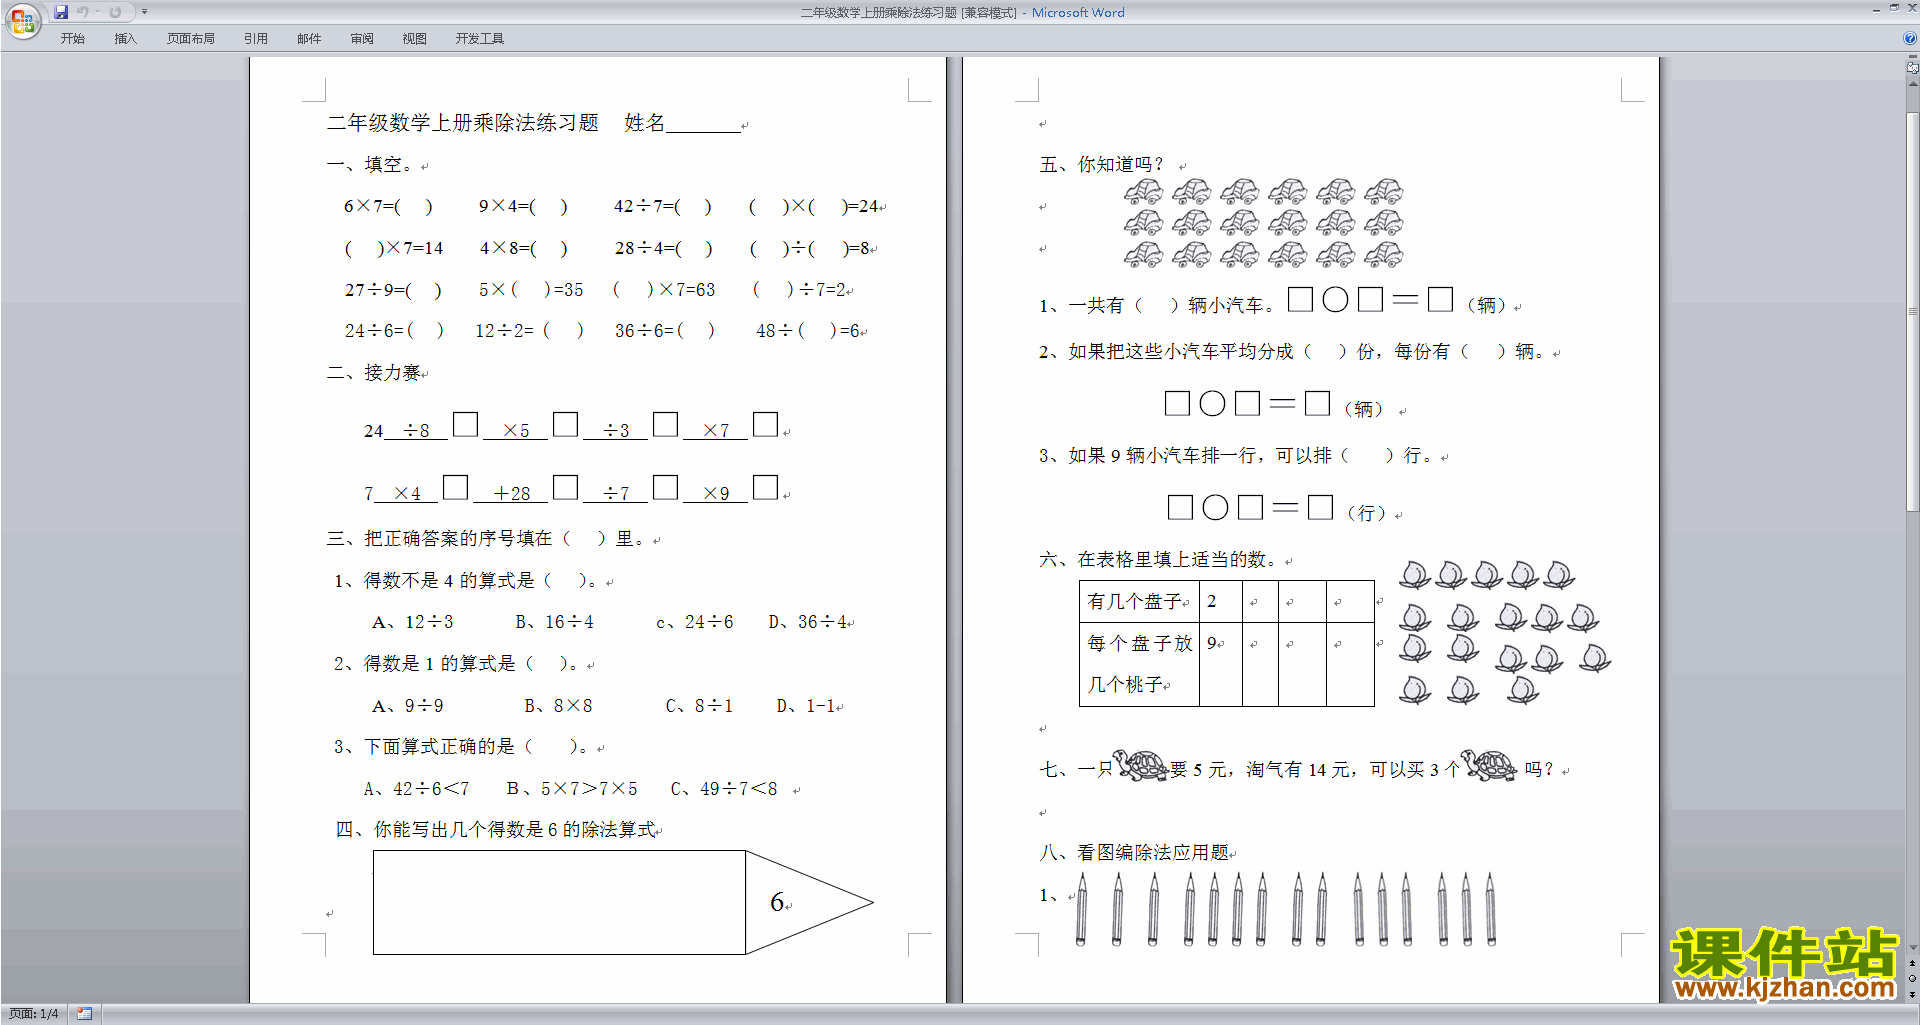This screenshot has width=1920, height=1025.
Task: Expand Customize Quick Access Toolbar dropdown
Action: tap(144, 12)
